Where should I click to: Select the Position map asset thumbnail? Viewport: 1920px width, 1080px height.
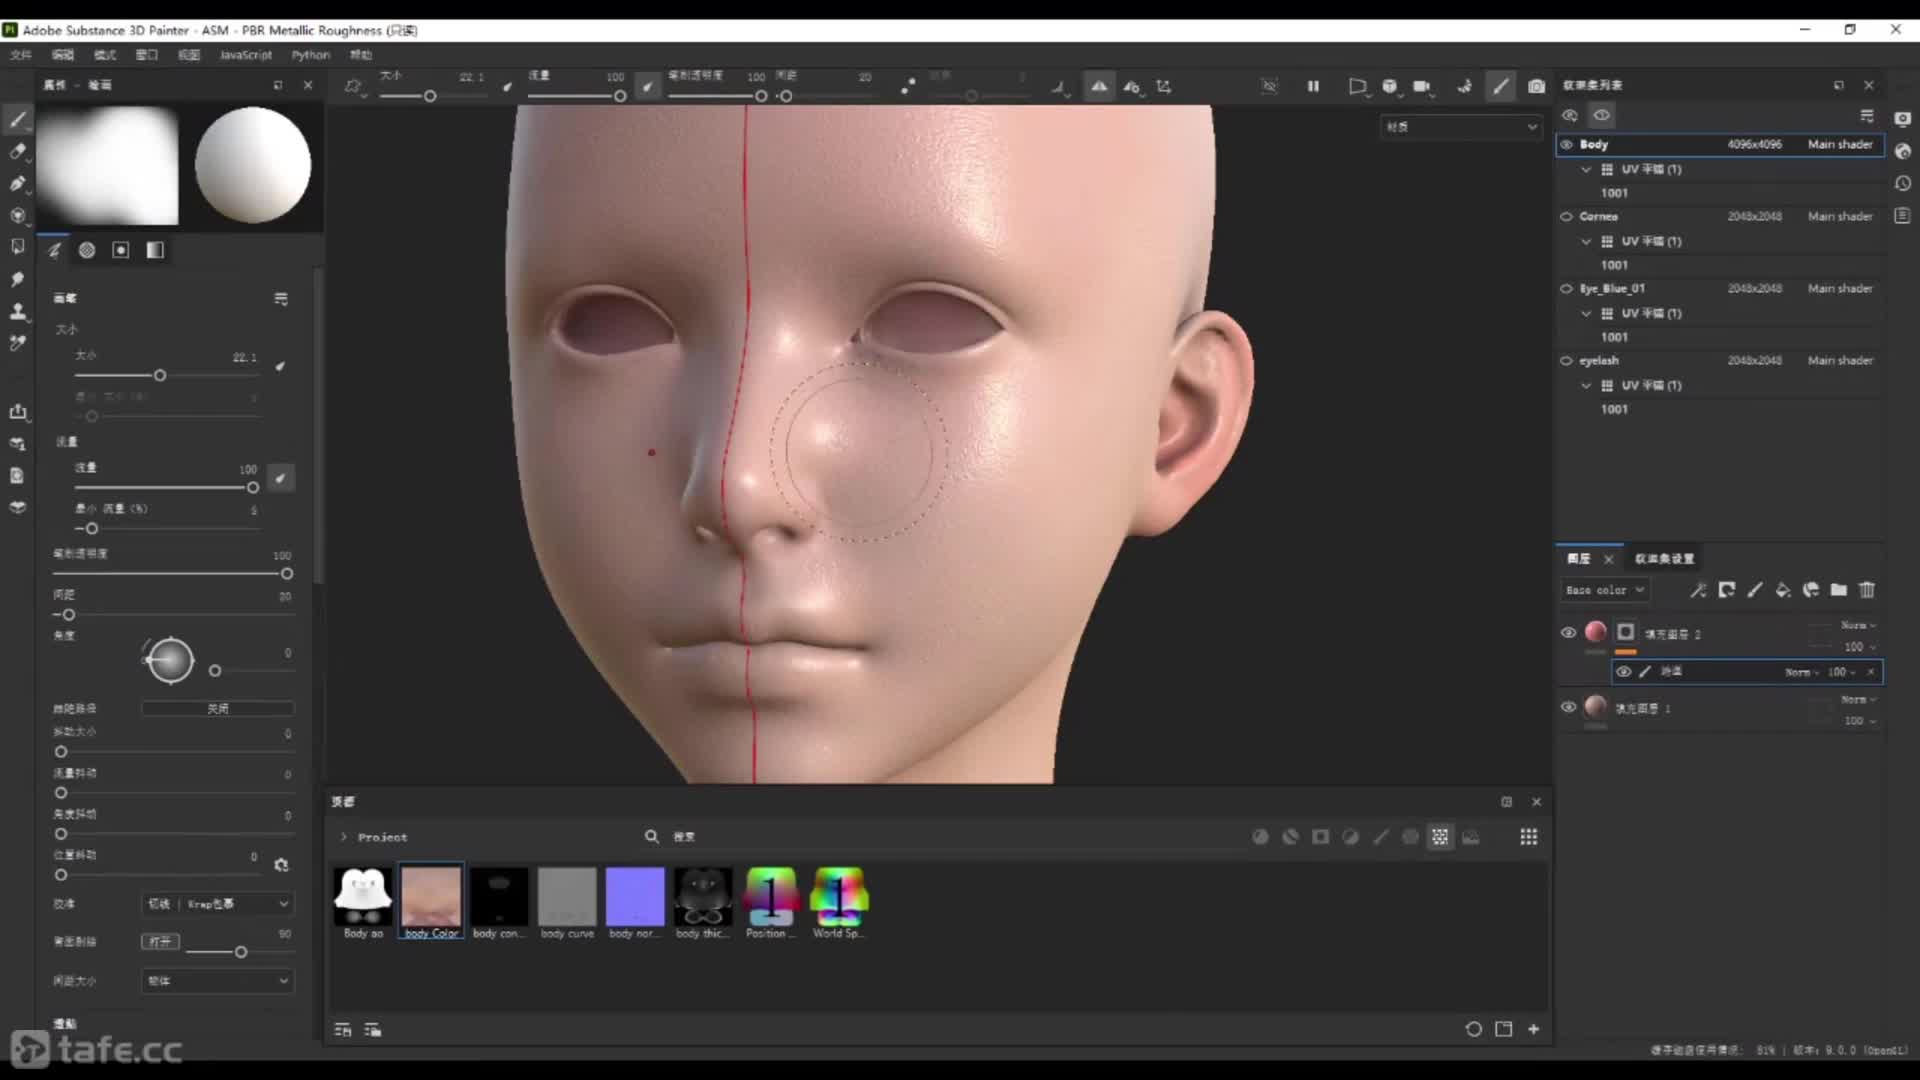coord(771,902)
